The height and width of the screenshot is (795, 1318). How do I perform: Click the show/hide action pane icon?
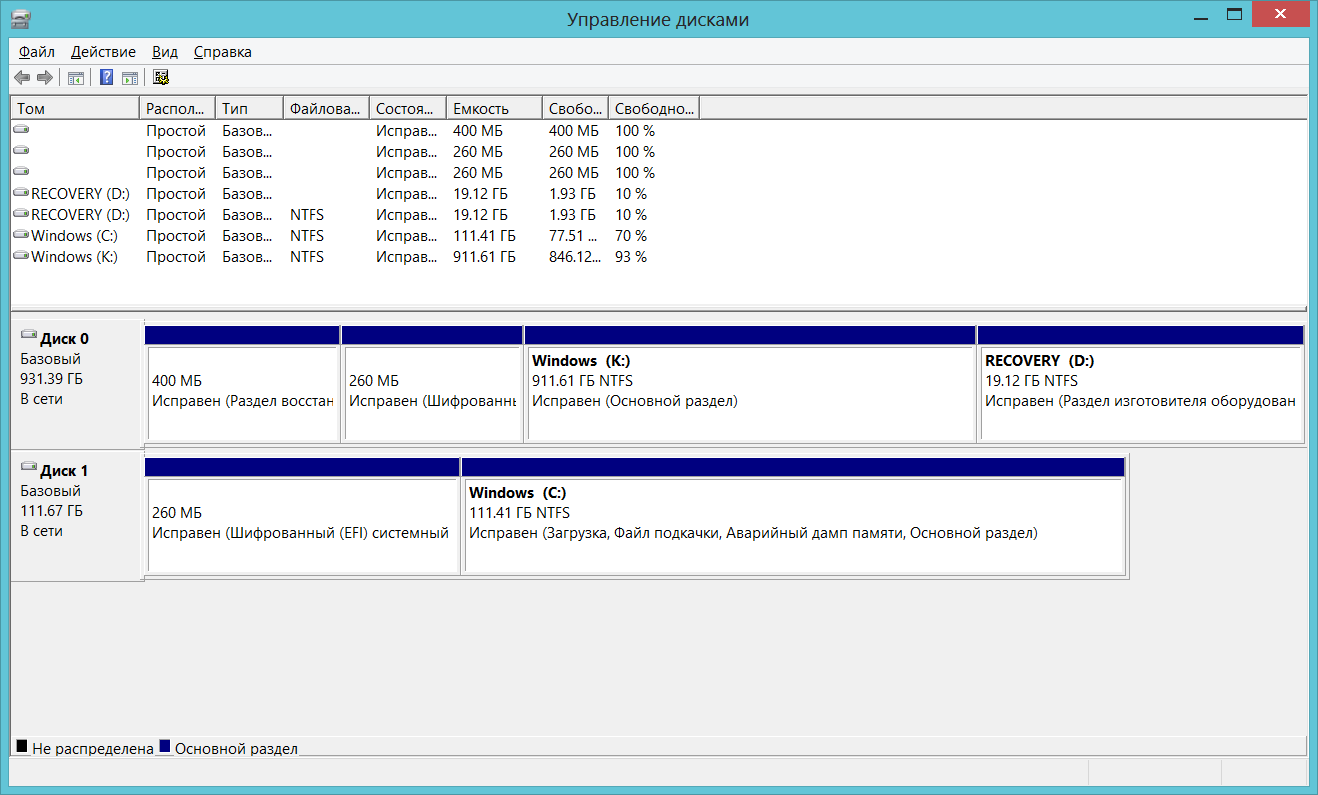pyautogui.click(x=129, y=78)
